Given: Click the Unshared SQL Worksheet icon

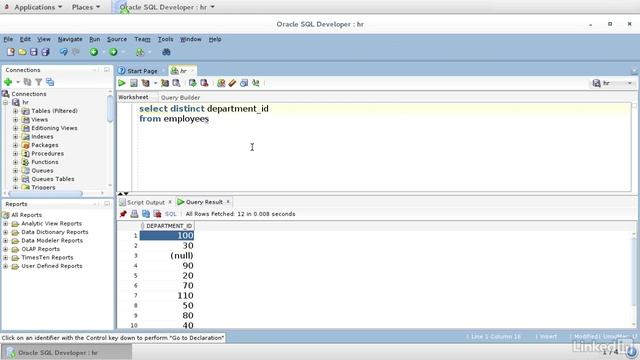Looking at the screenshot, I should [221, 83].
